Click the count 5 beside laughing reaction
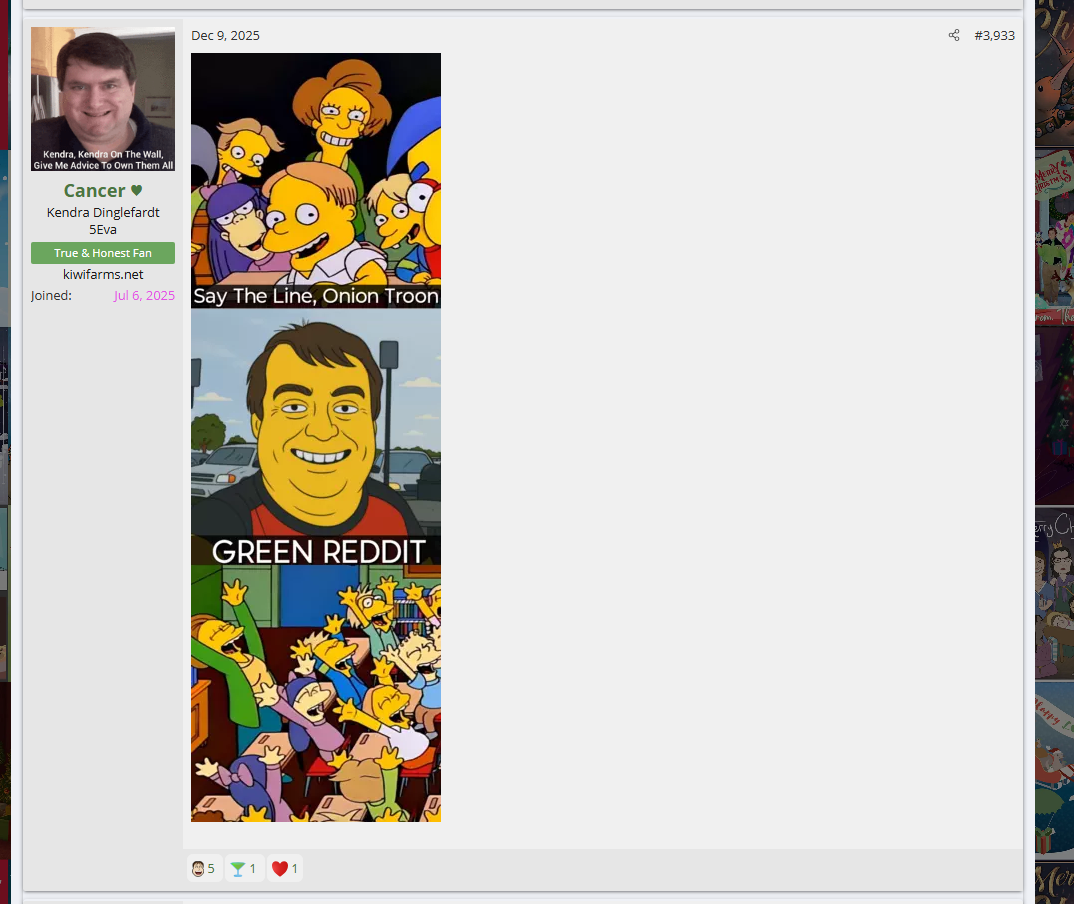 click(211, 869)
